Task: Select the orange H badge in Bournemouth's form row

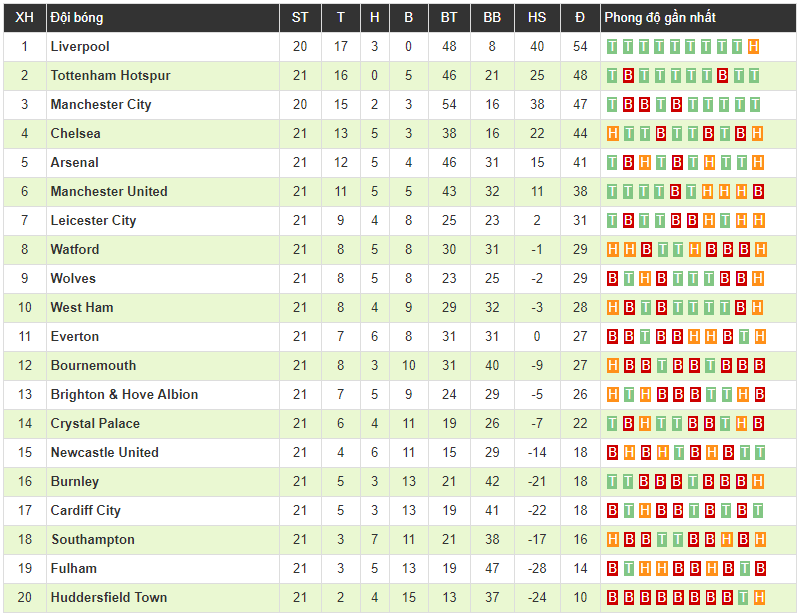Action: [613, 366]
